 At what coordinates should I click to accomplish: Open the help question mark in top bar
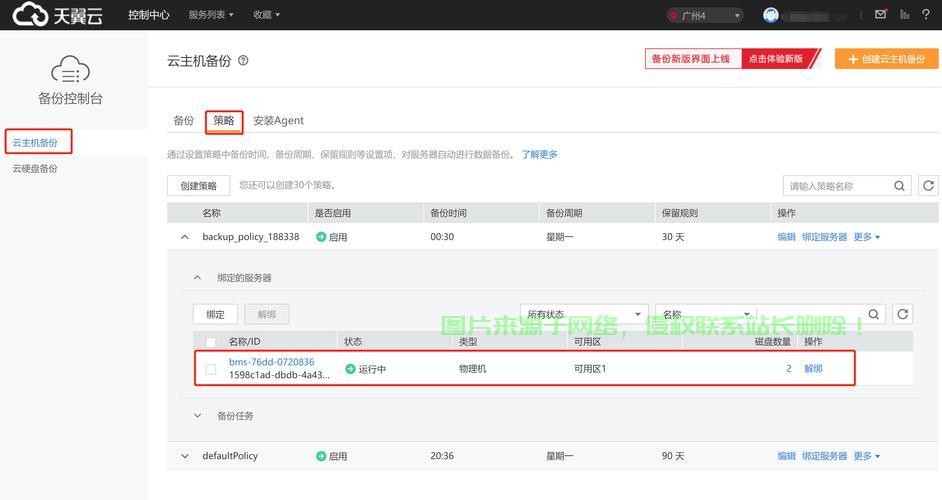(926, 14)
